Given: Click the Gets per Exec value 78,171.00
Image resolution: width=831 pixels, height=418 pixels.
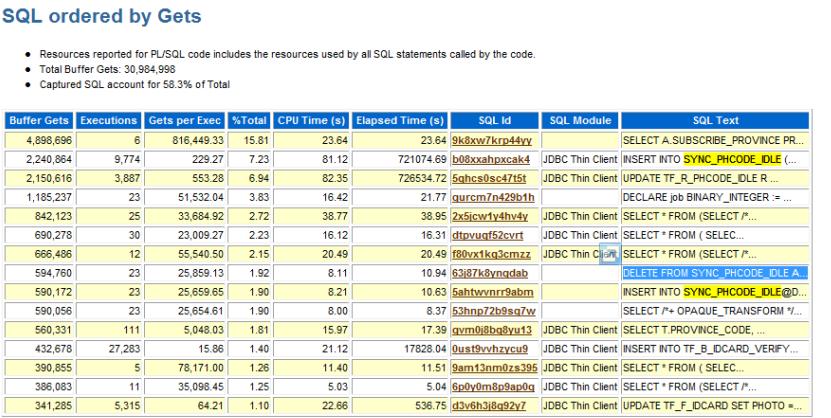Looking at the screenshot, I should 201,368.
